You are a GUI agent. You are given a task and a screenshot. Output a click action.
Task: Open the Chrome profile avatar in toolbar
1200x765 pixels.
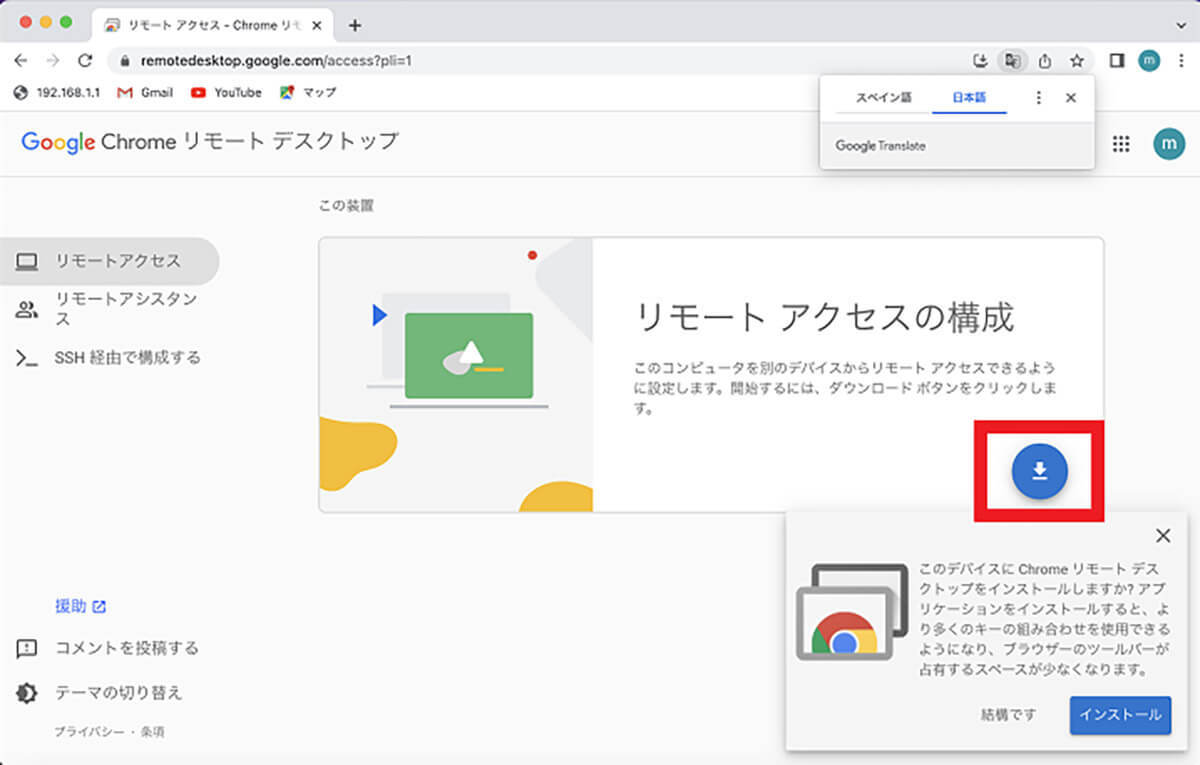1149,61
